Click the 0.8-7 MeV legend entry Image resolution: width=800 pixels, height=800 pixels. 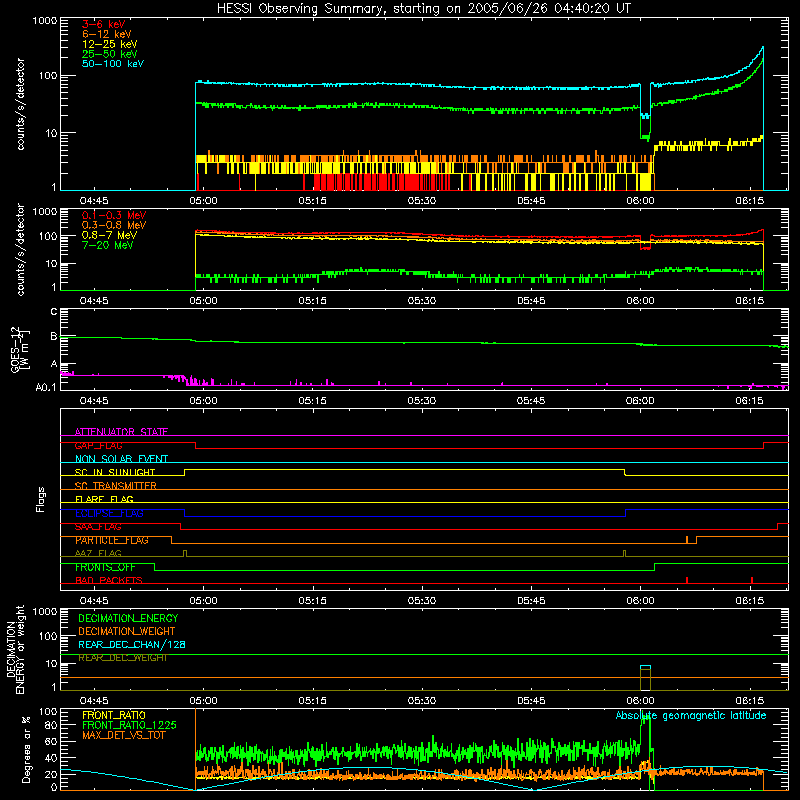click(x=109, y=235)
